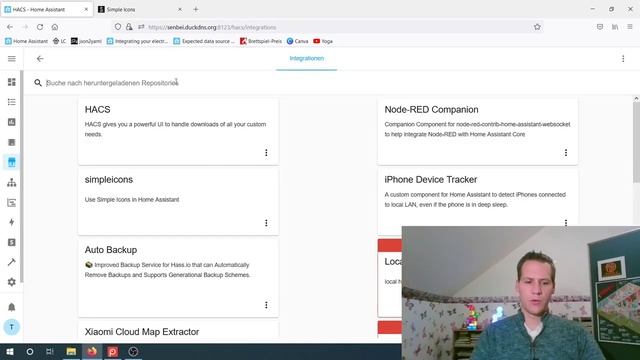Screen dimensions: 640x360
Task: Open the Node-RED Companion repository card
Action: [x=478, y=131]
